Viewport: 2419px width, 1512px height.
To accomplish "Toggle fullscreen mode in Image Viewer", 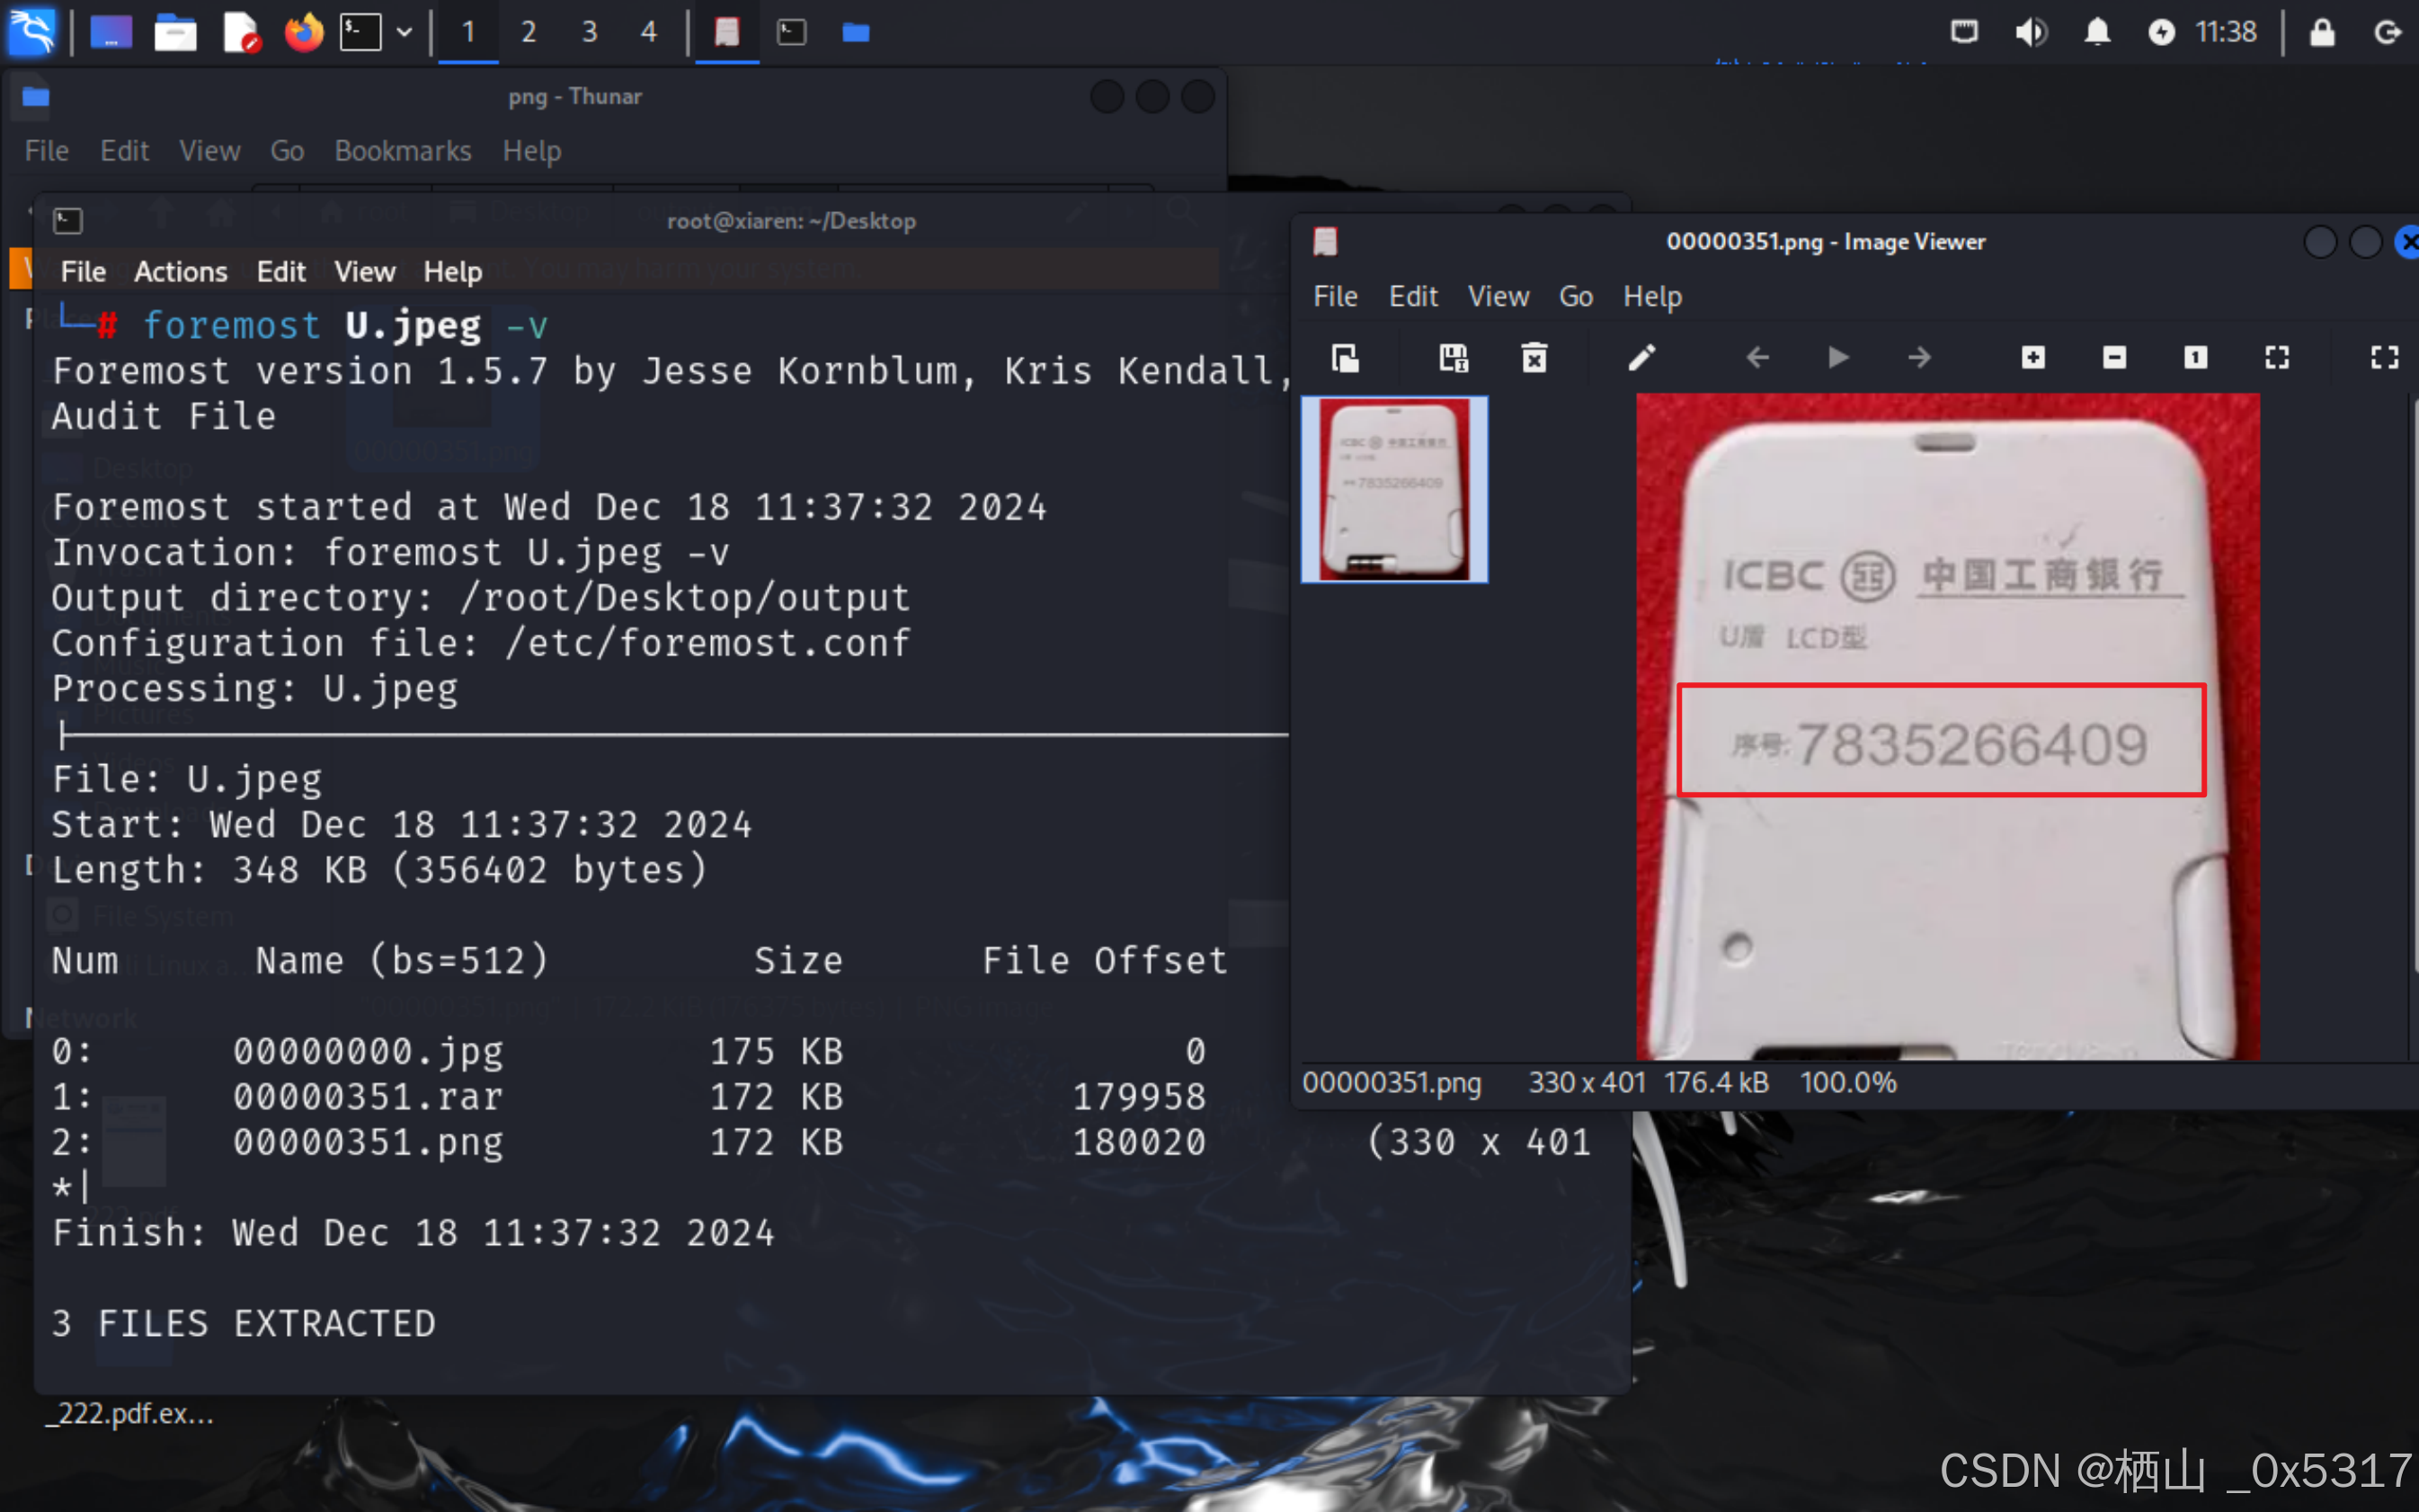I will [x=2384, y=357].
